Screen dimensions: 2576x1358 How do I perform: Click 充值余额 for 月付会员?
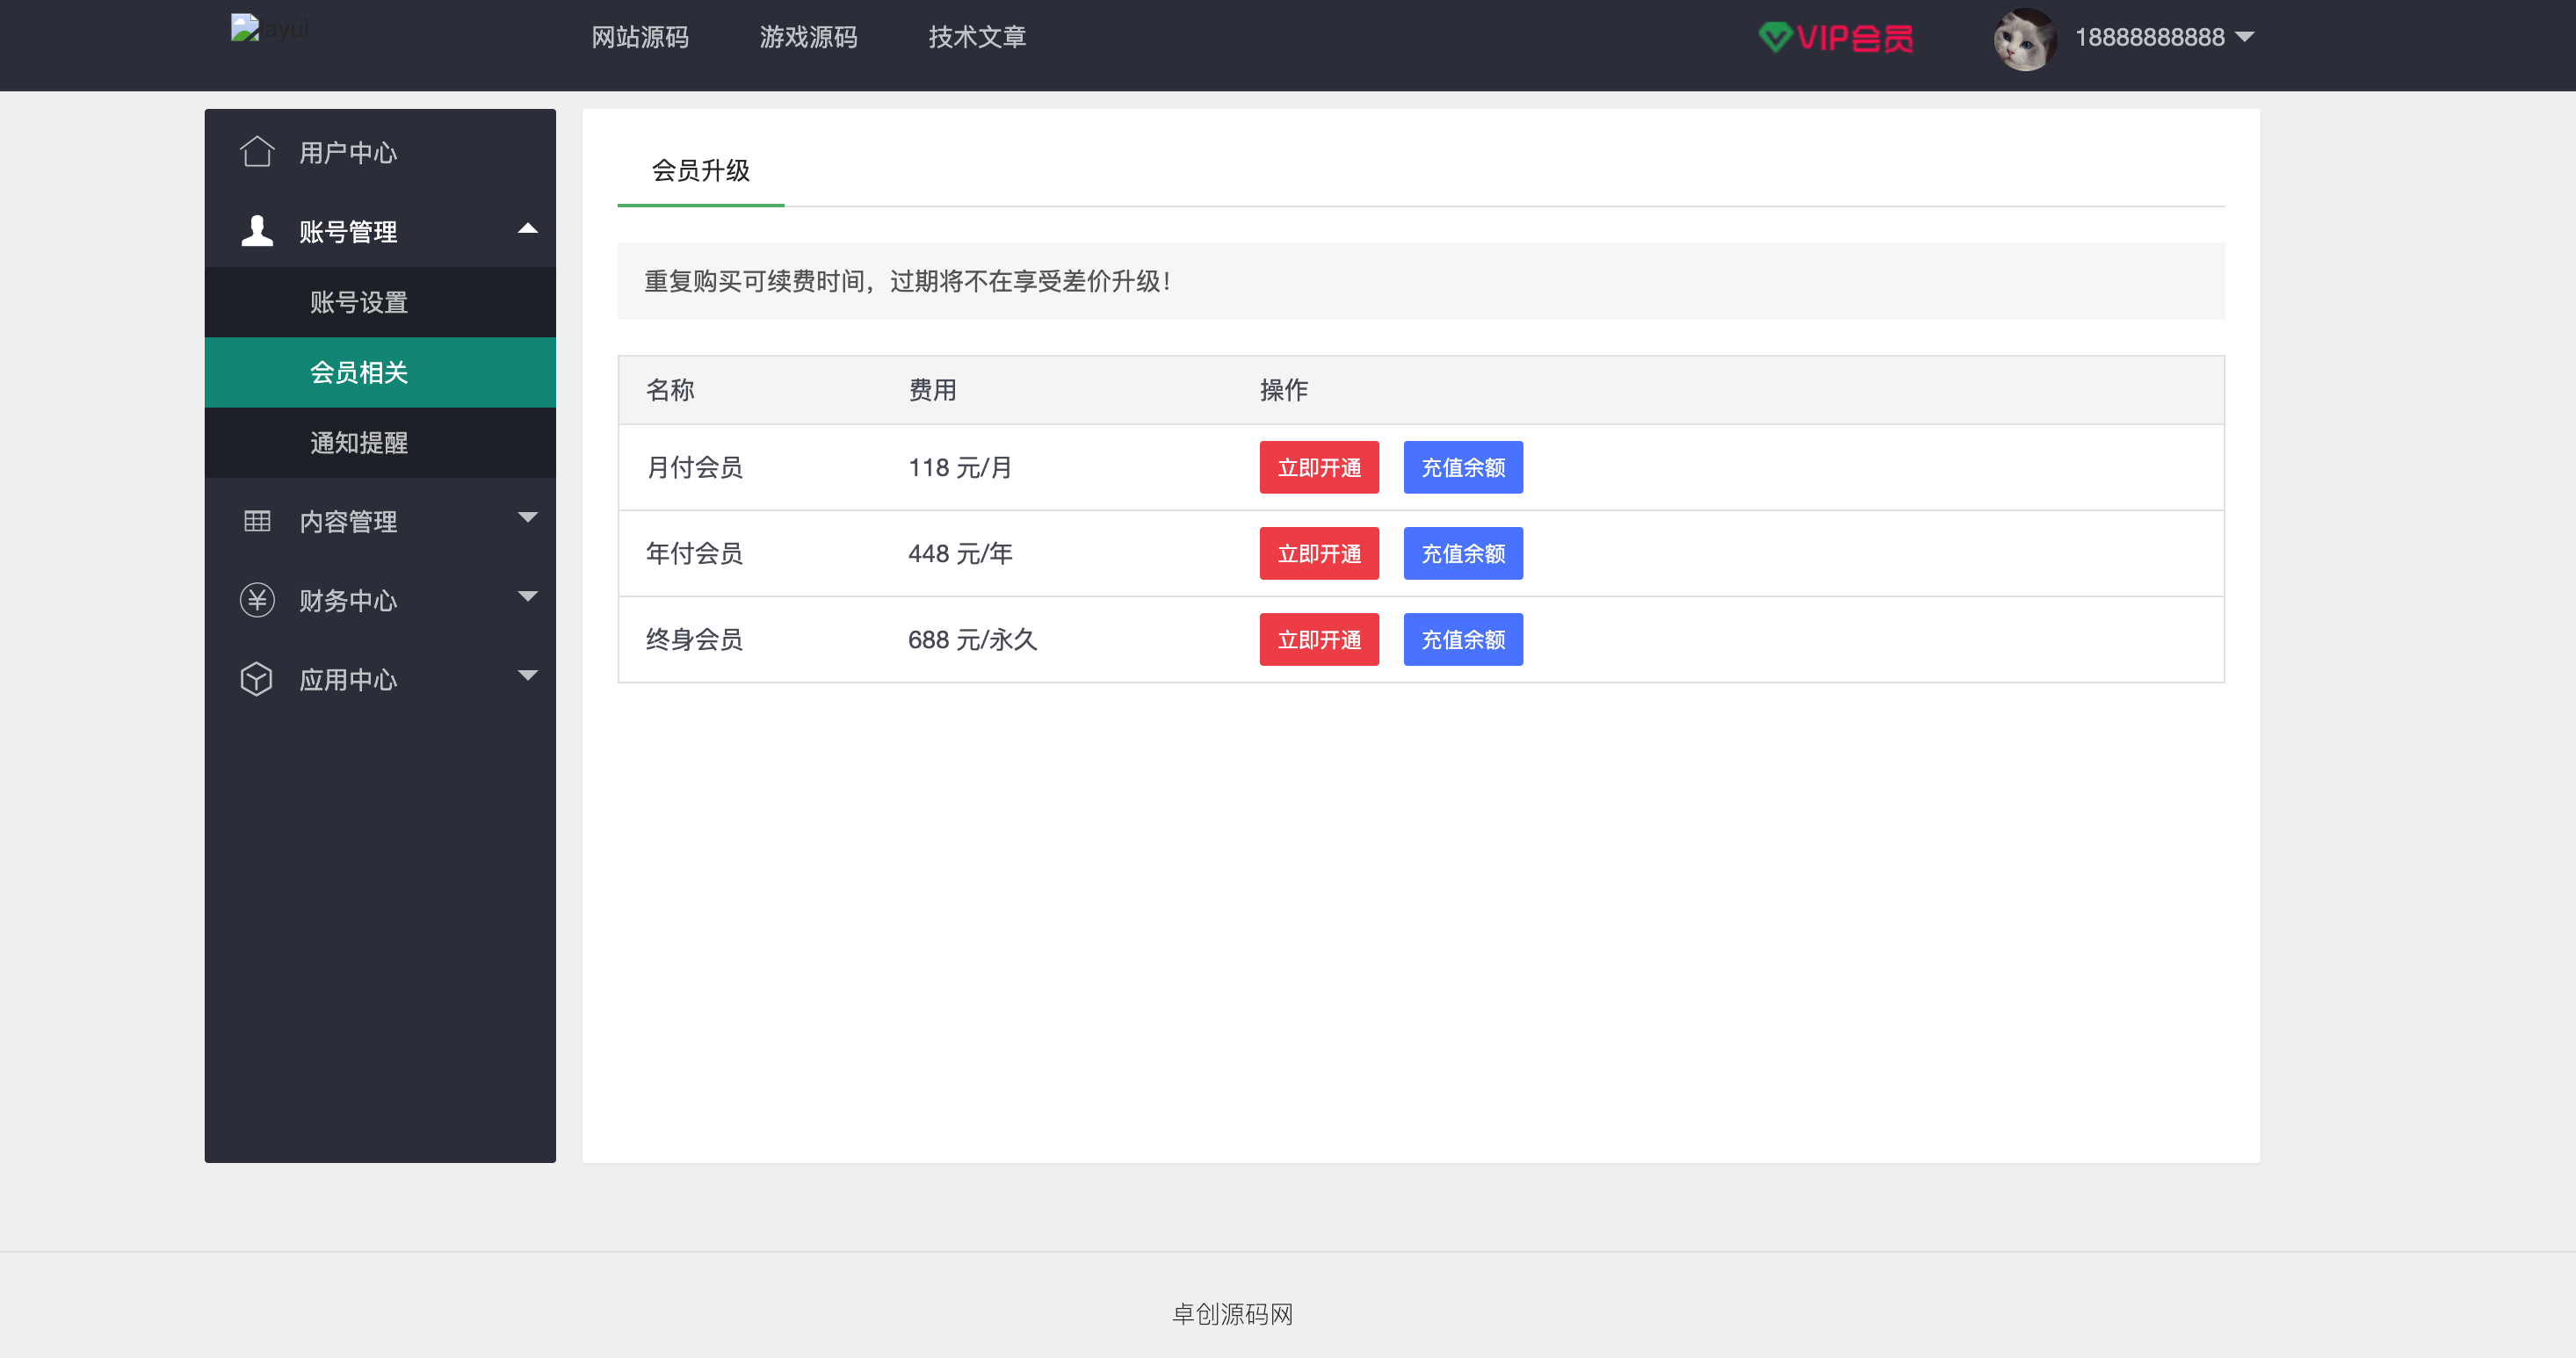(1463, 467)
